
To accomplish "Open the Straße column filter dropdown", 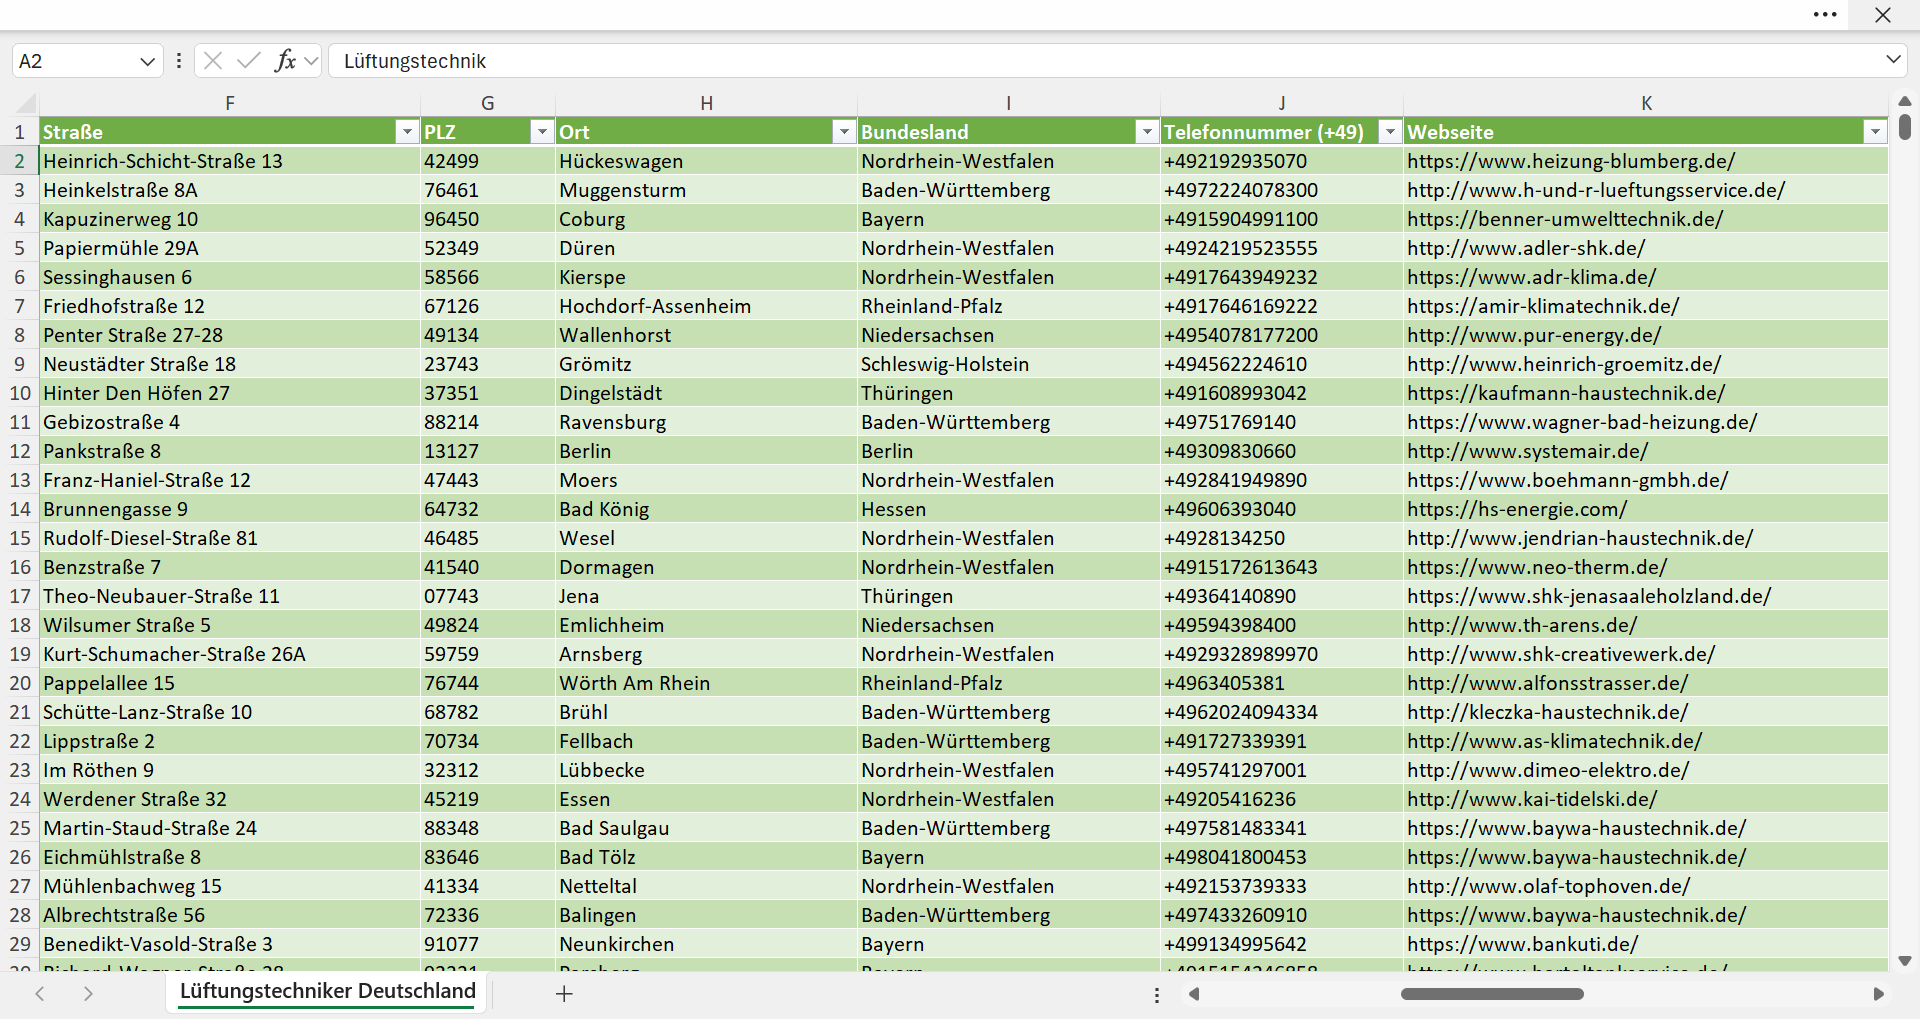I will pyautogui.click(x=407, y=132).
